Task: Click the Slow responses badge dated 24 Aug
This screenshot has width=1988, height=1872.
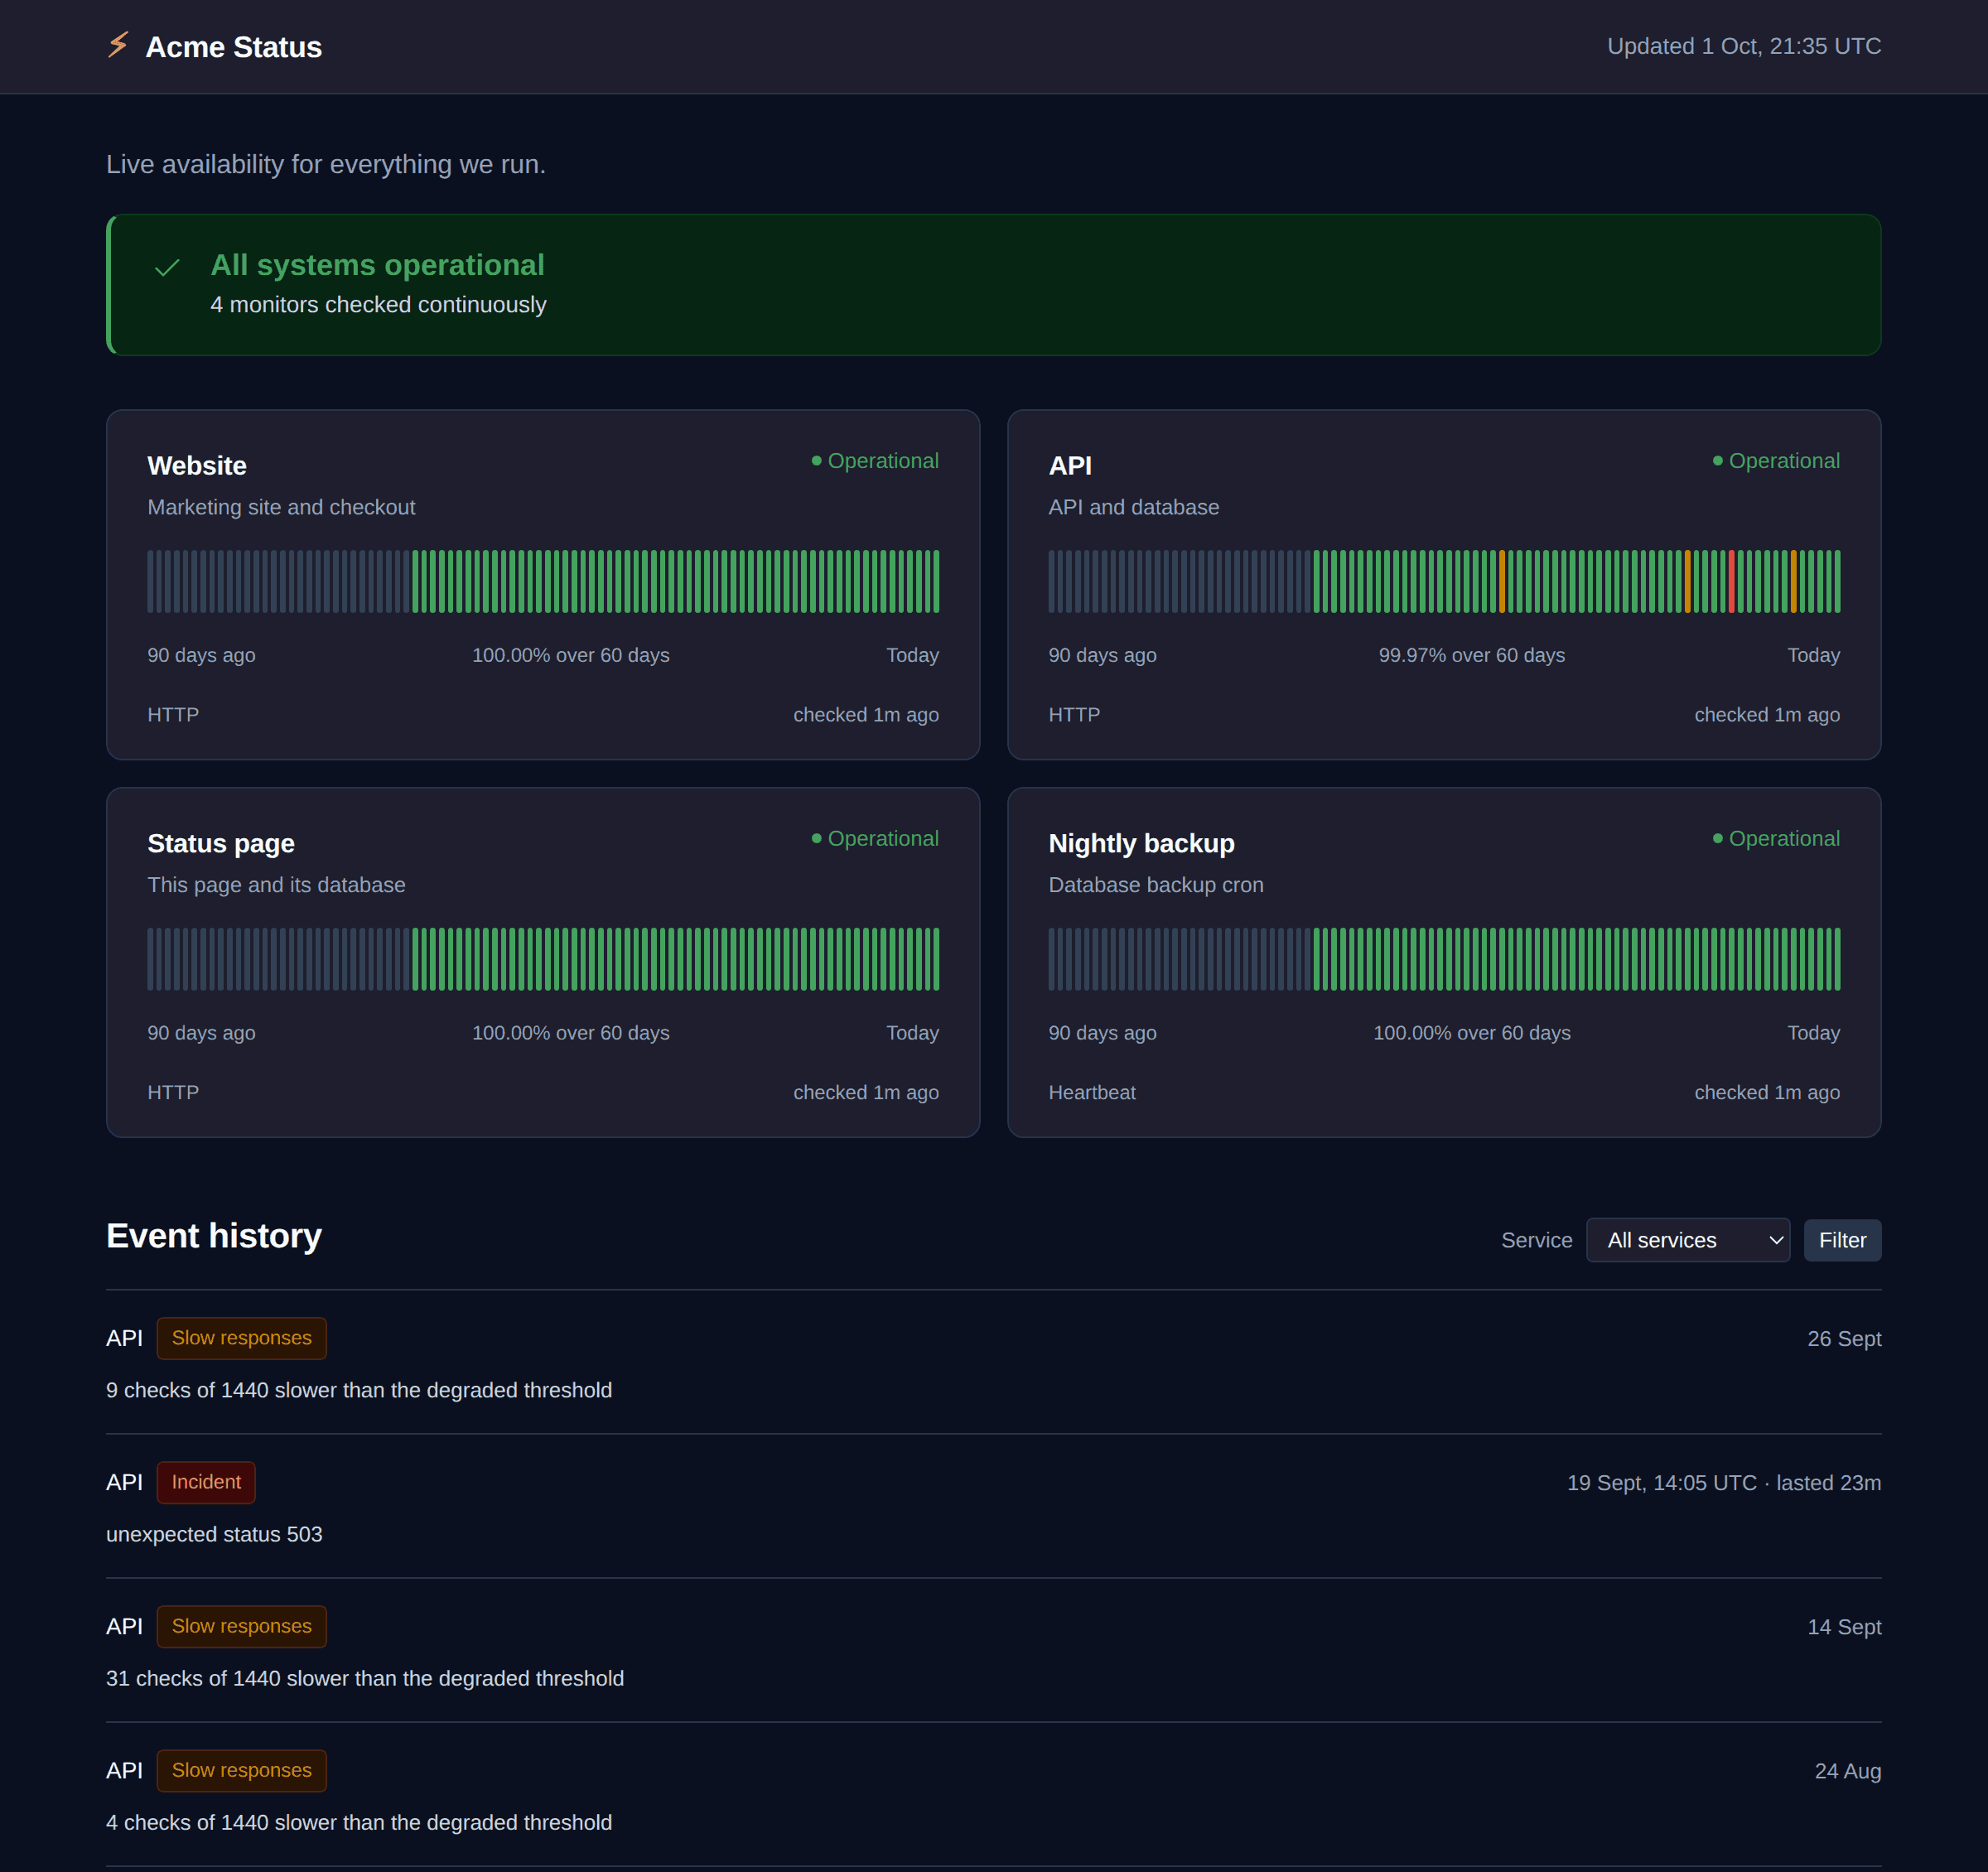Action: coord(241,1770)
